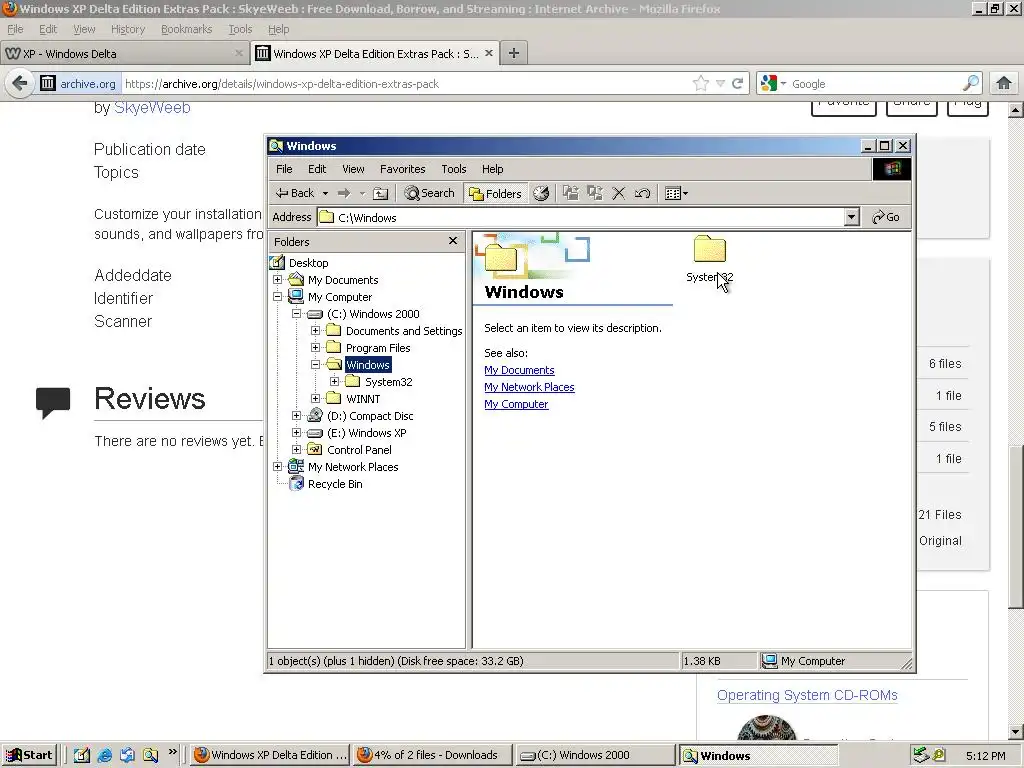Click the Firefox page vertical scrollbar thumb

click(1016, 527)
